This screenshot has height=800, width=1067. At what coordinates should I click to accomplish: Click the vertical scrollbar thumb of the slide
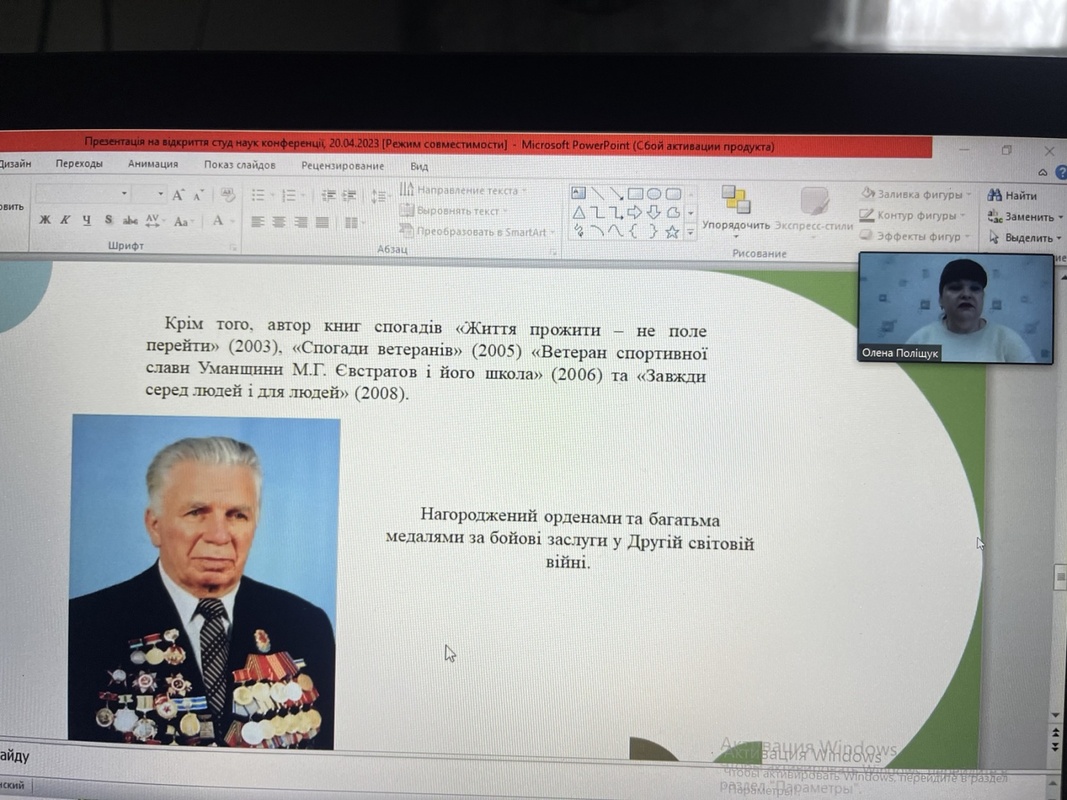1060,577
